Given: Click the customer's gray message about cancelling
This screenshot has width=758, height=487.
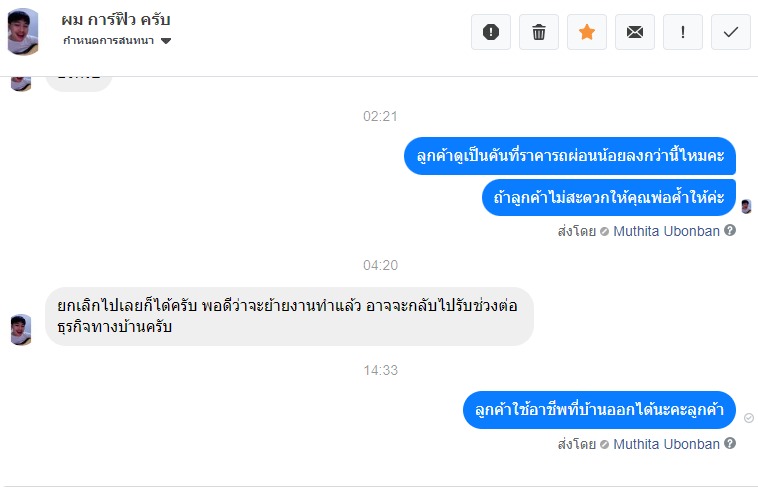Looking at the screenshot, I should point(289,316).
